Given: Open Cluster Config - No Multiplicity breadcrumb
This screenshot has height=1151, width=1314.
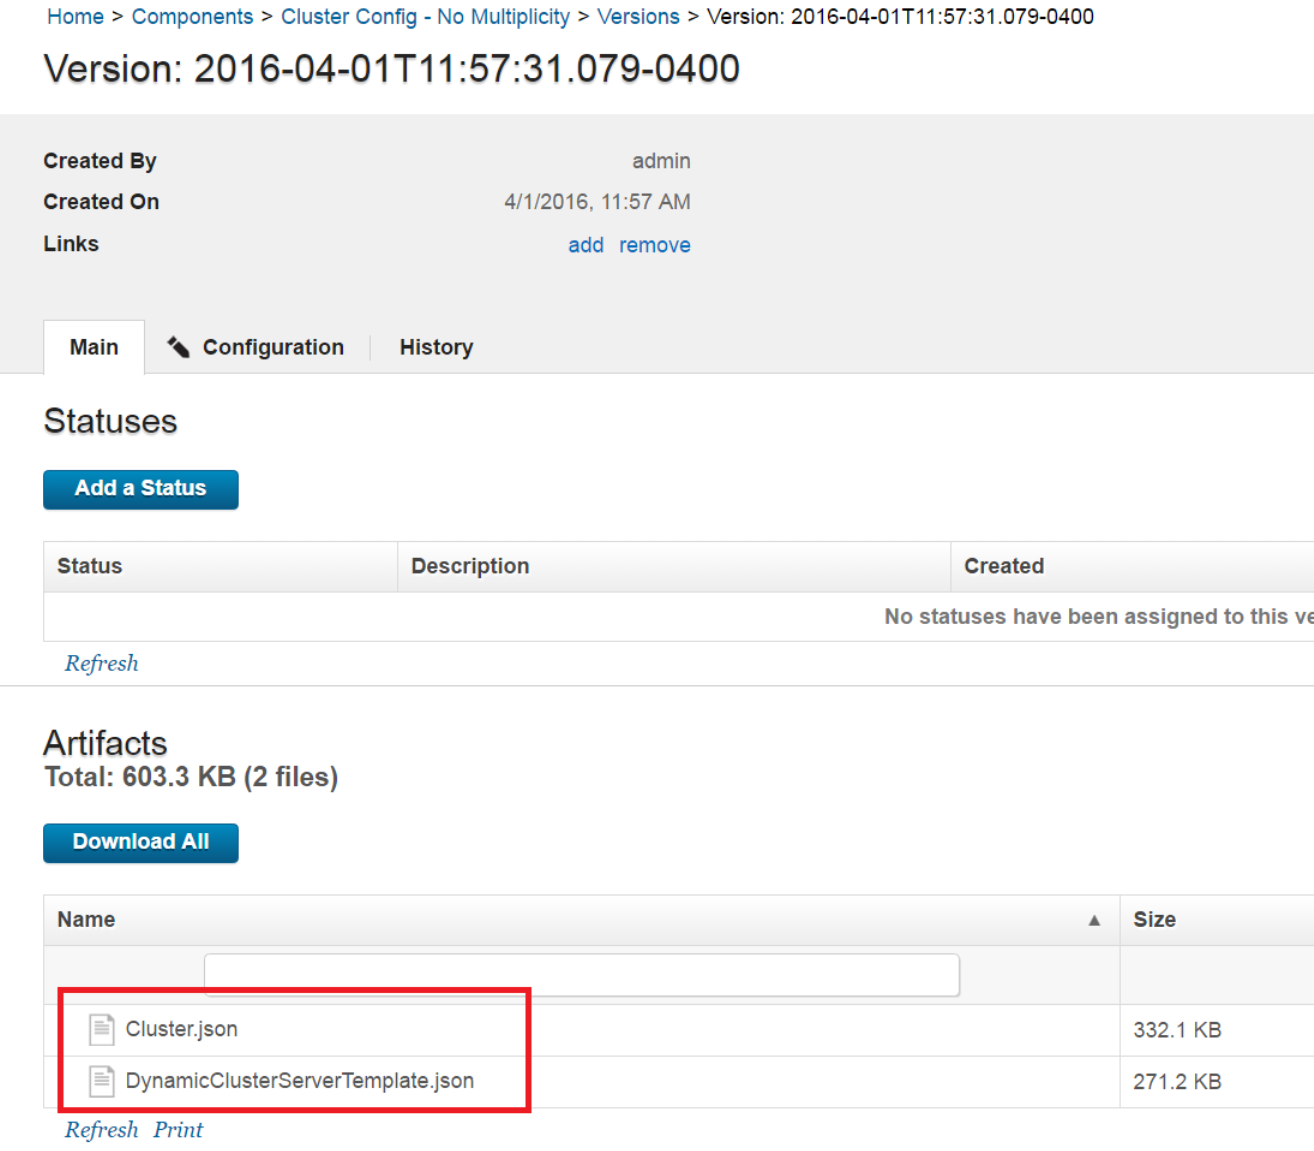Looking at the screenshot, I should click(x=425, y=16).
